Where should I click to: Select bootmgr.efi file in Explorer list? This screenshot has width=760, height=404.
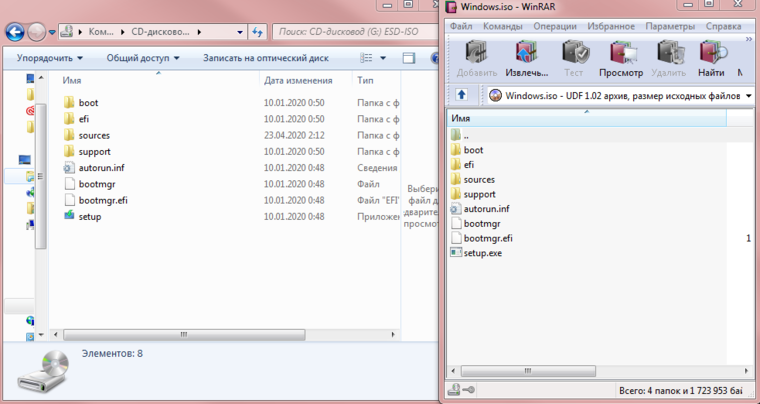(x=103, y=200)
